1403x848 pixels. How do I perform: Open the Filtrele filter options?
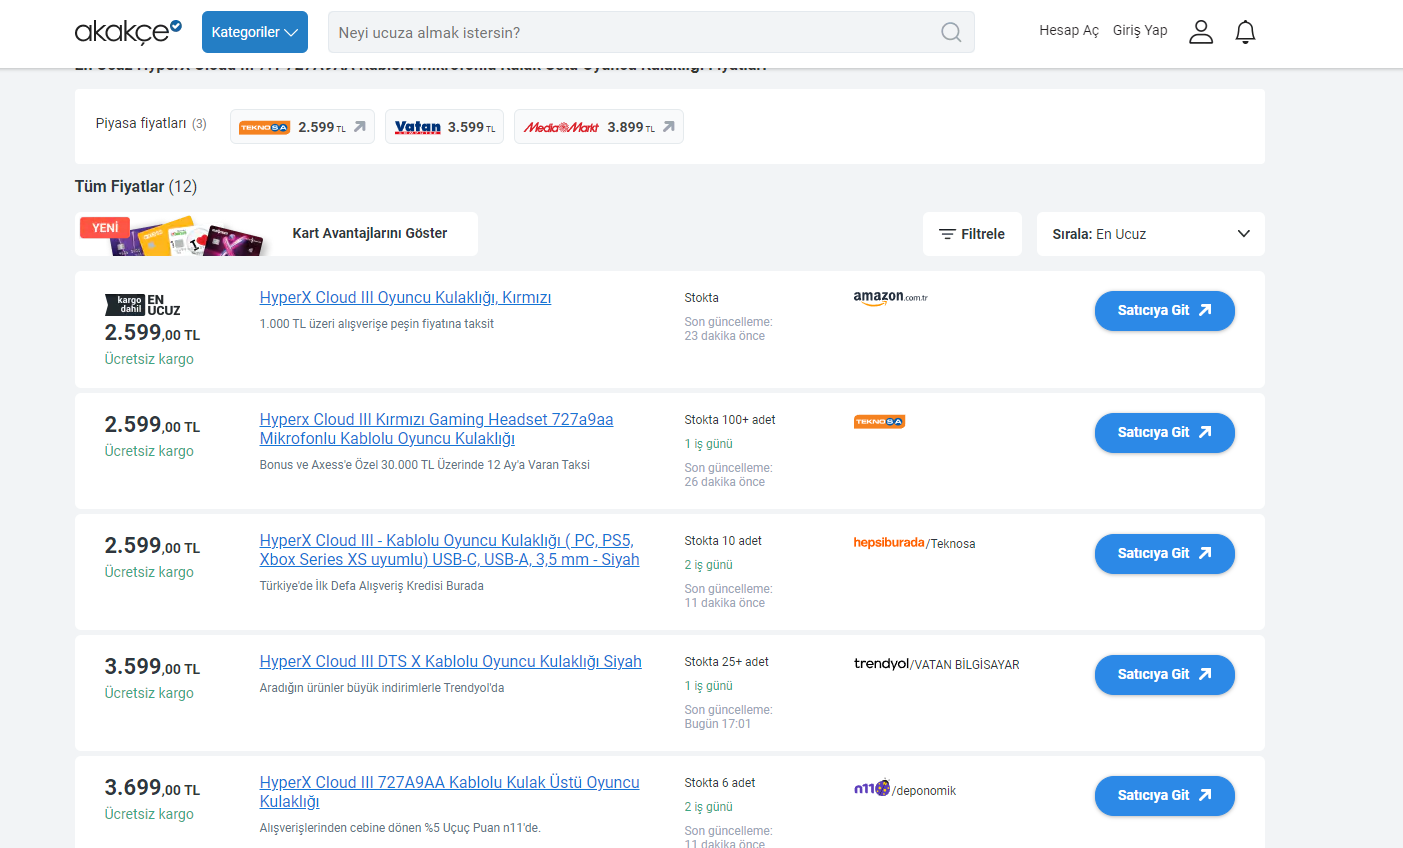tap(972, 234)
